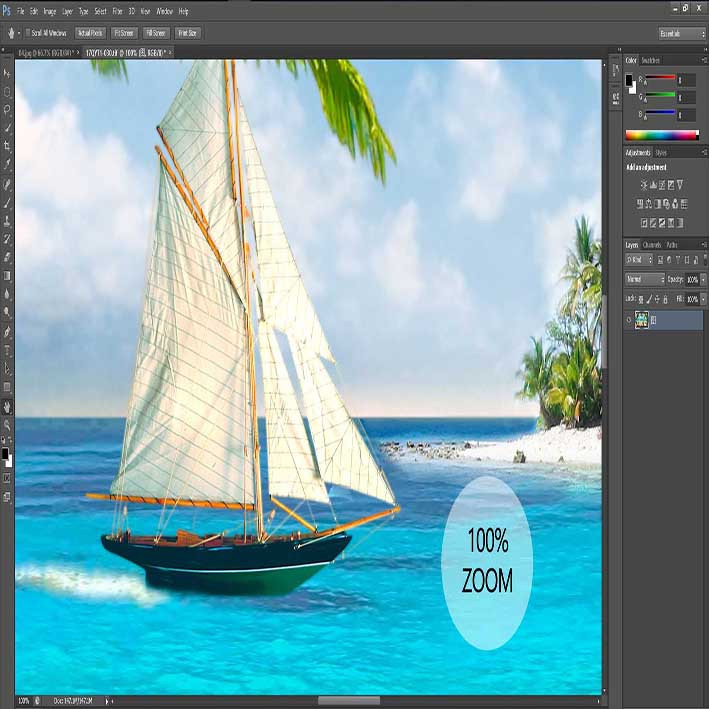709x709 pixels.
Task: Select the Eraser tool
Action: click(x=7, y=257)
